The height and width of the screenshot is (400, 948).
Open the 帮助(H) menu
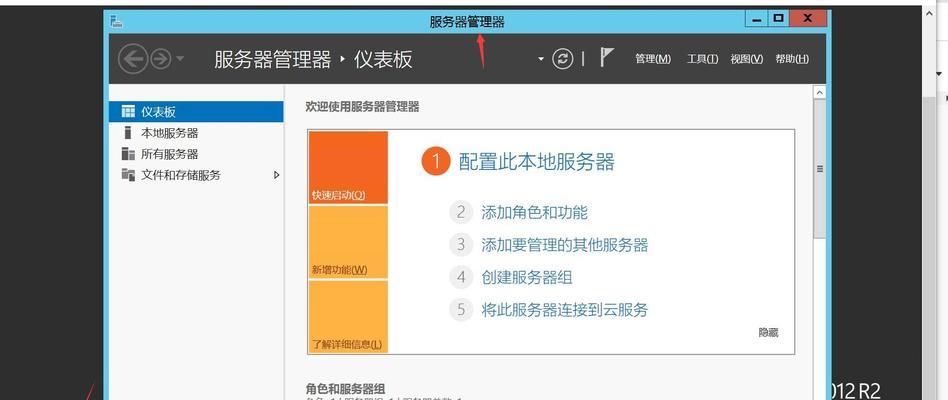point(792,59)
